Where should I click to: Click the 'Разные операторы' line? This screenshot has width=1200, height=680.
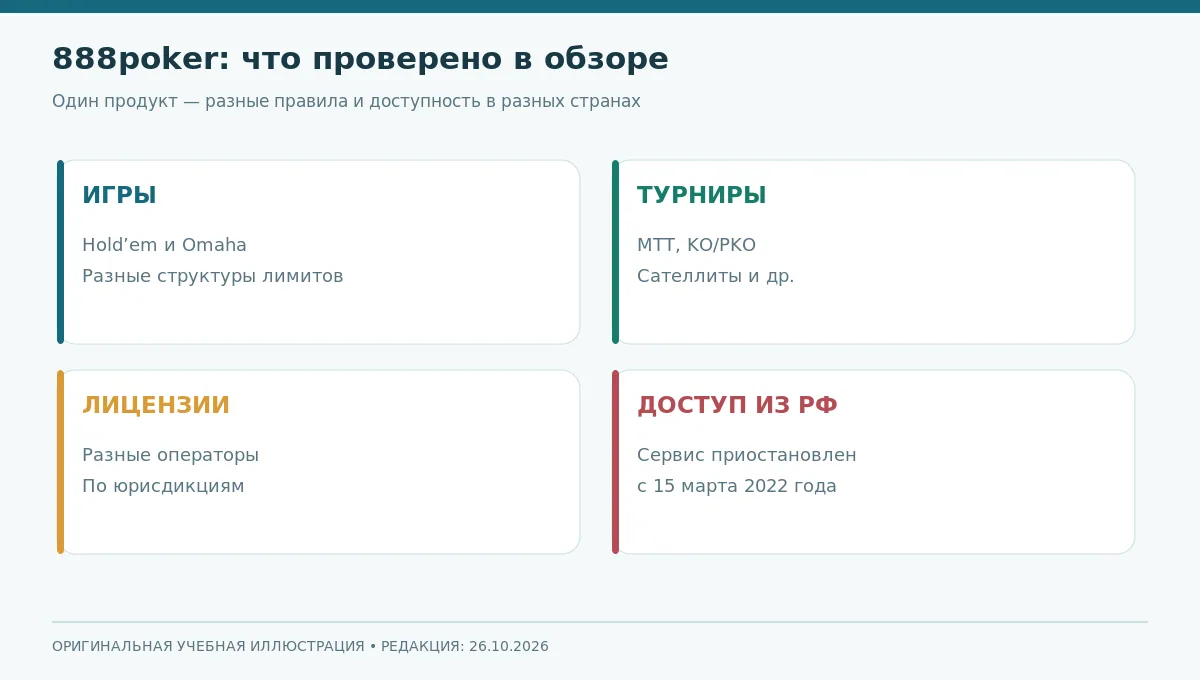click(x=170, y=456)
